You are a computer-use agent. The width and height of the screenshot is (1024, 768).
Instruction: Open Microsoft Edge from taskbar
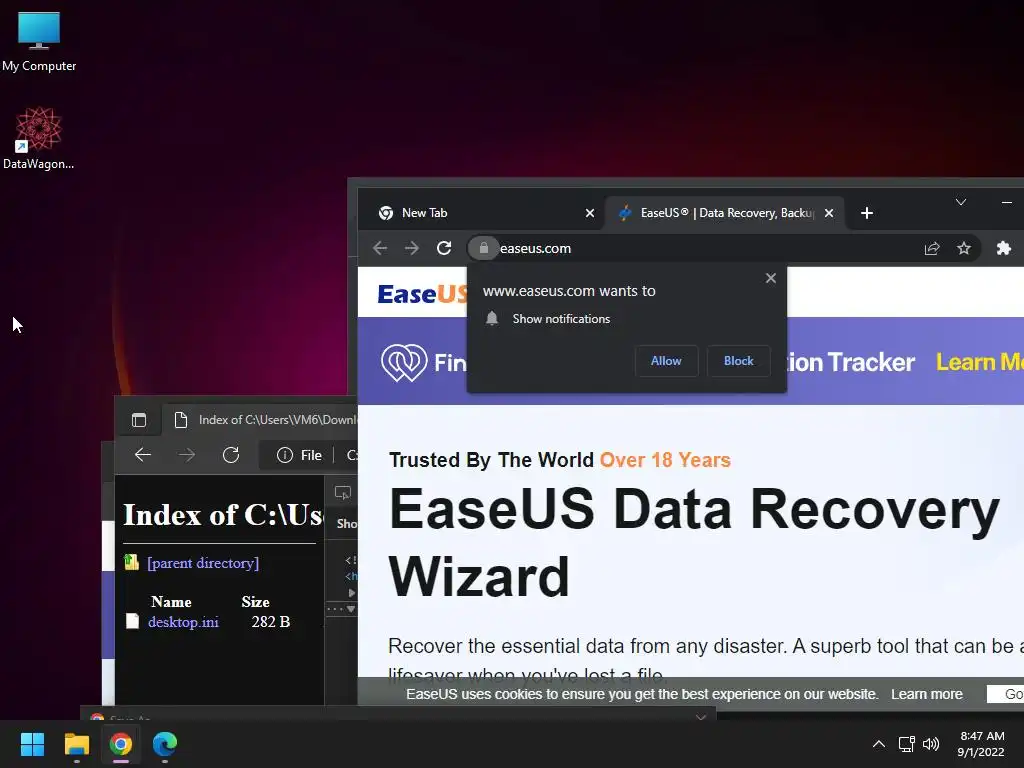click(x=165, y=744)
